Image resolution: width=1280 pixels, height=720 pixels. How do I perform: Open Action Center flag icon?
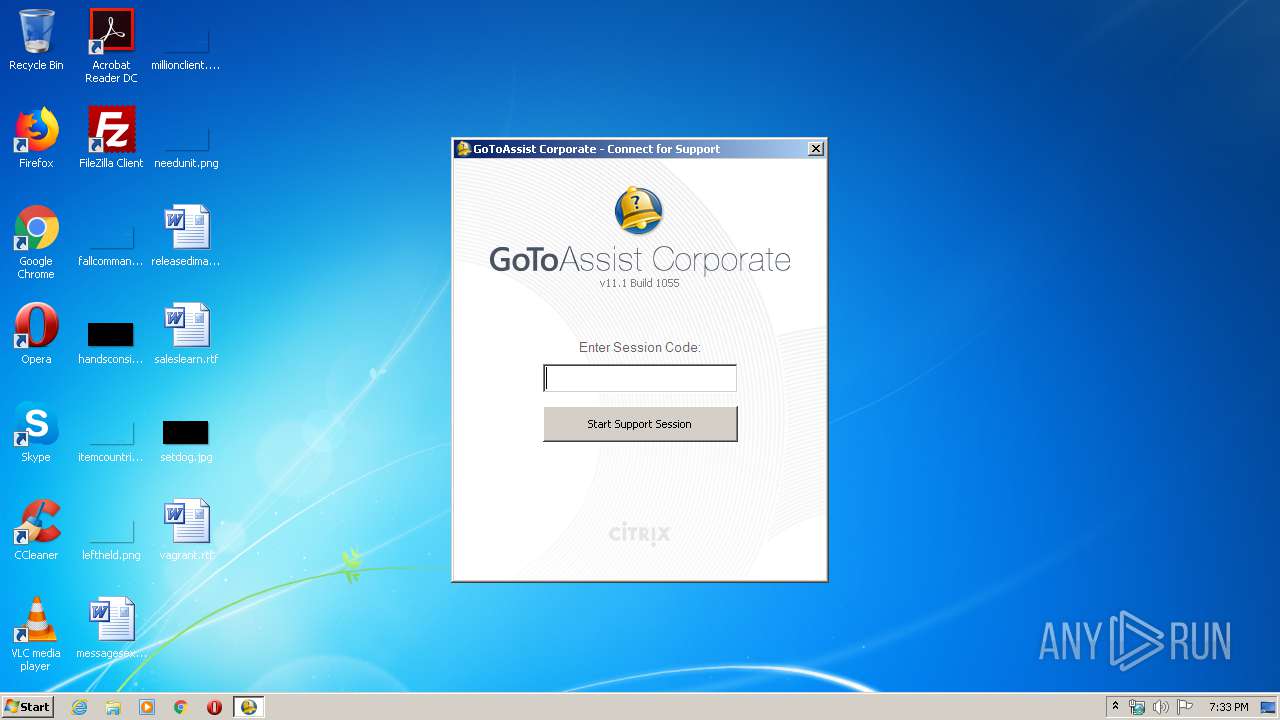pyautogui.click(x=1185, y=707)
